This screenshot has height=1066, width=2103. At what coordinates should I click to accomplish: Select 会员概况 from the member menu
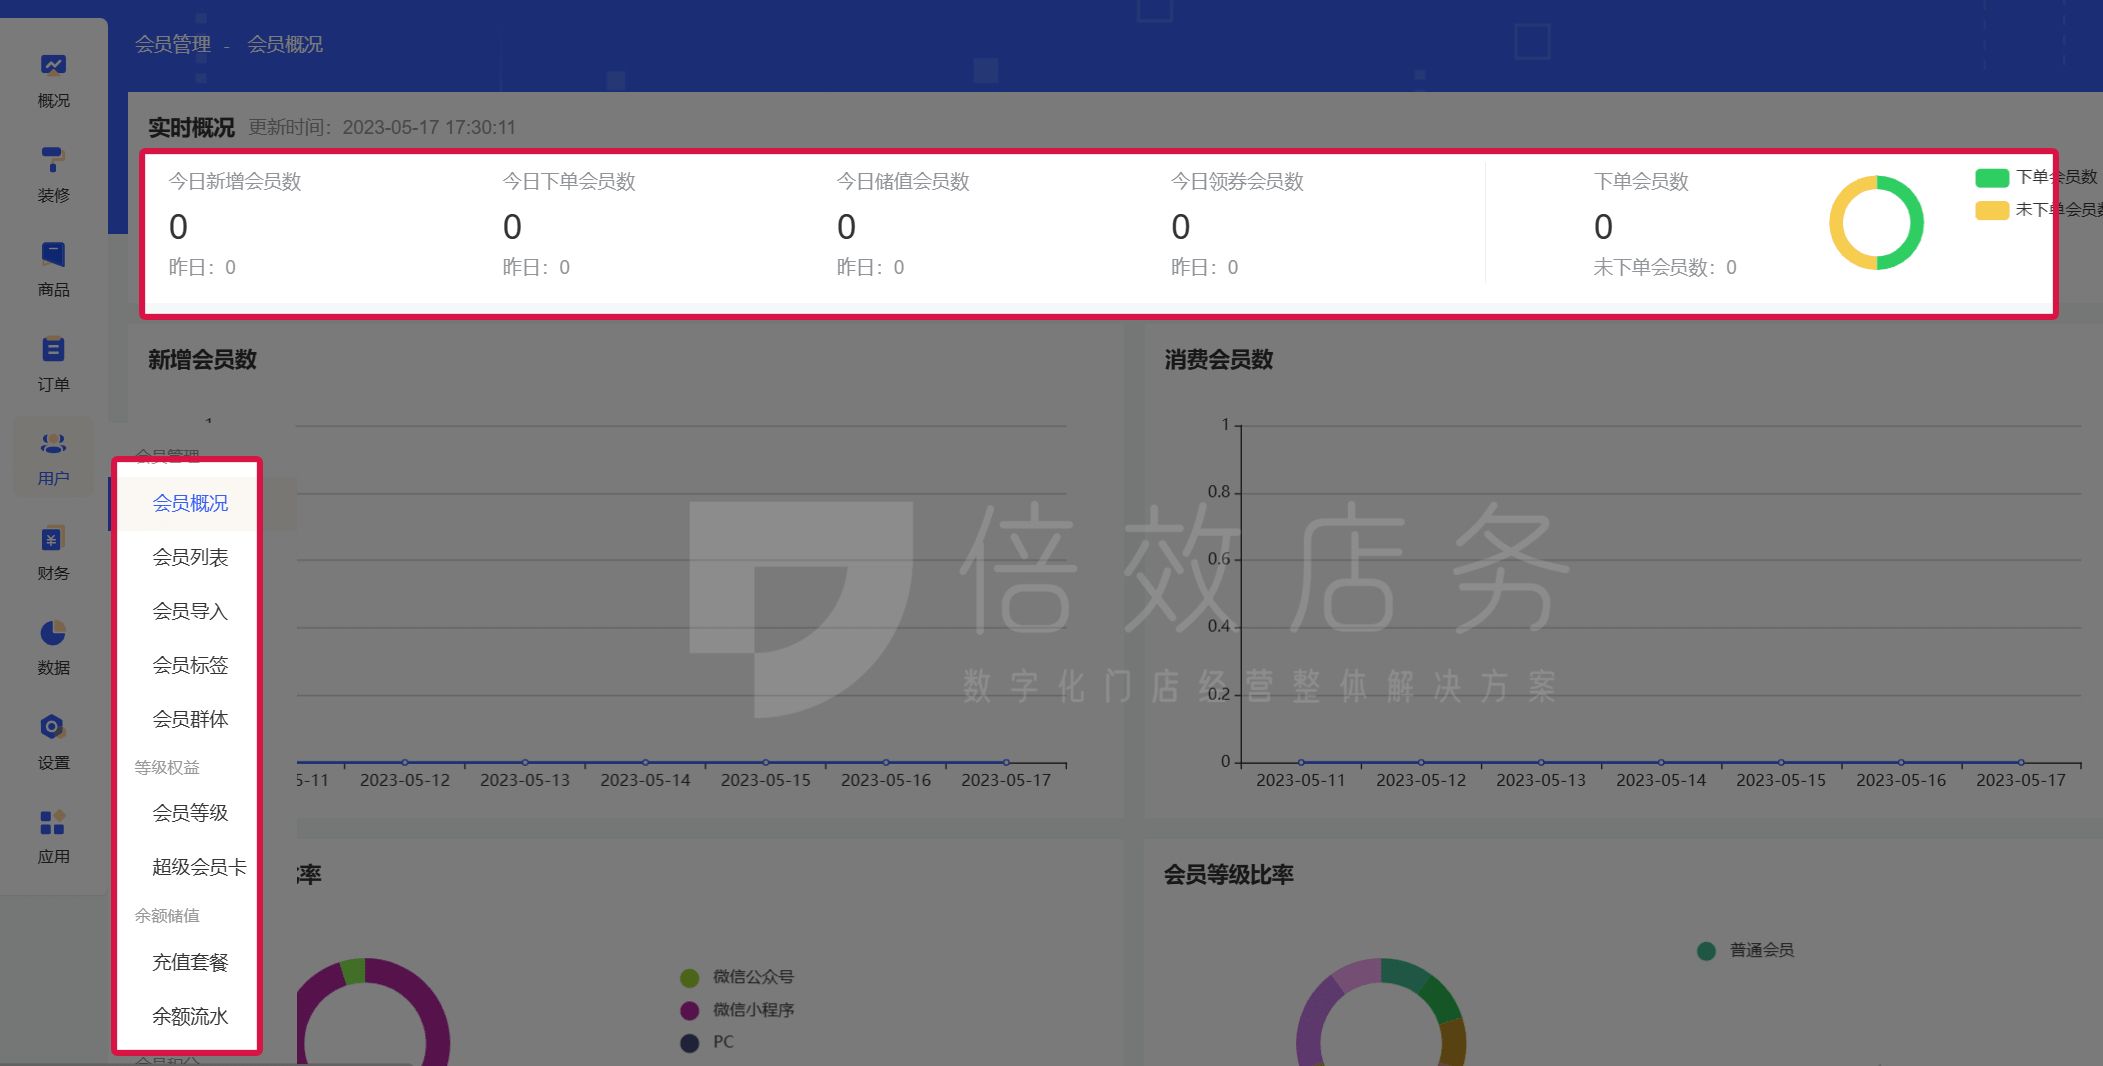[x=189, y=503]
